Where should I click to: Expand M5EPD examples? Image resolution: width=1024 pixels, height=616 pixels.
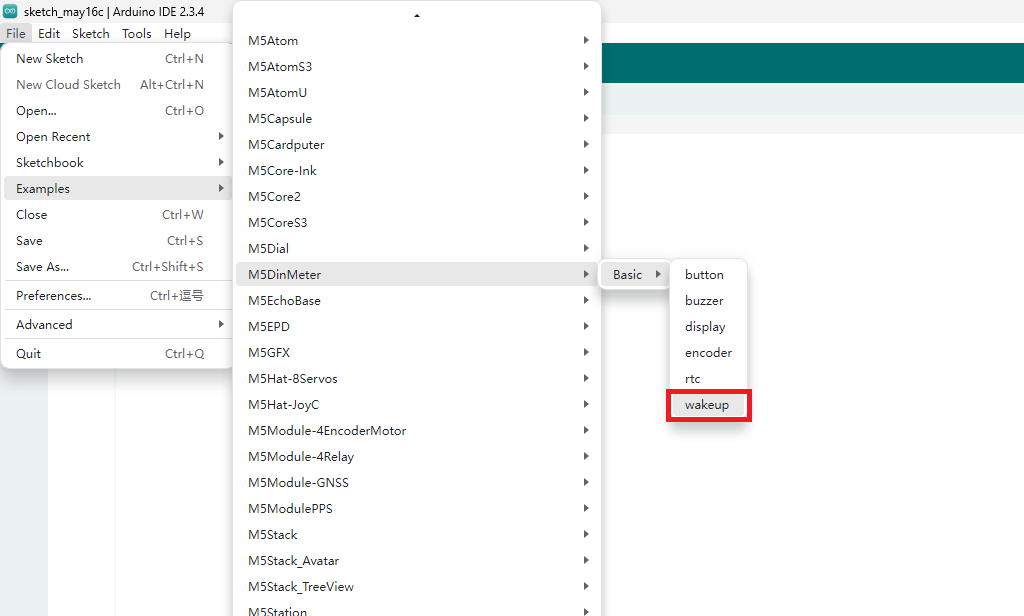(417, 327)
